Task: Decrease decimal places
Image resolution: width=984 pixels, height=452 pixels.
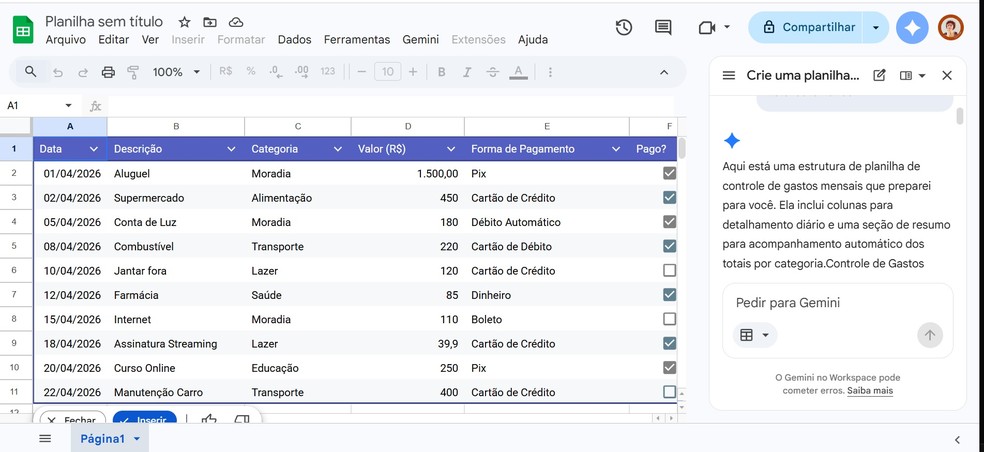Action: point(275,72)
